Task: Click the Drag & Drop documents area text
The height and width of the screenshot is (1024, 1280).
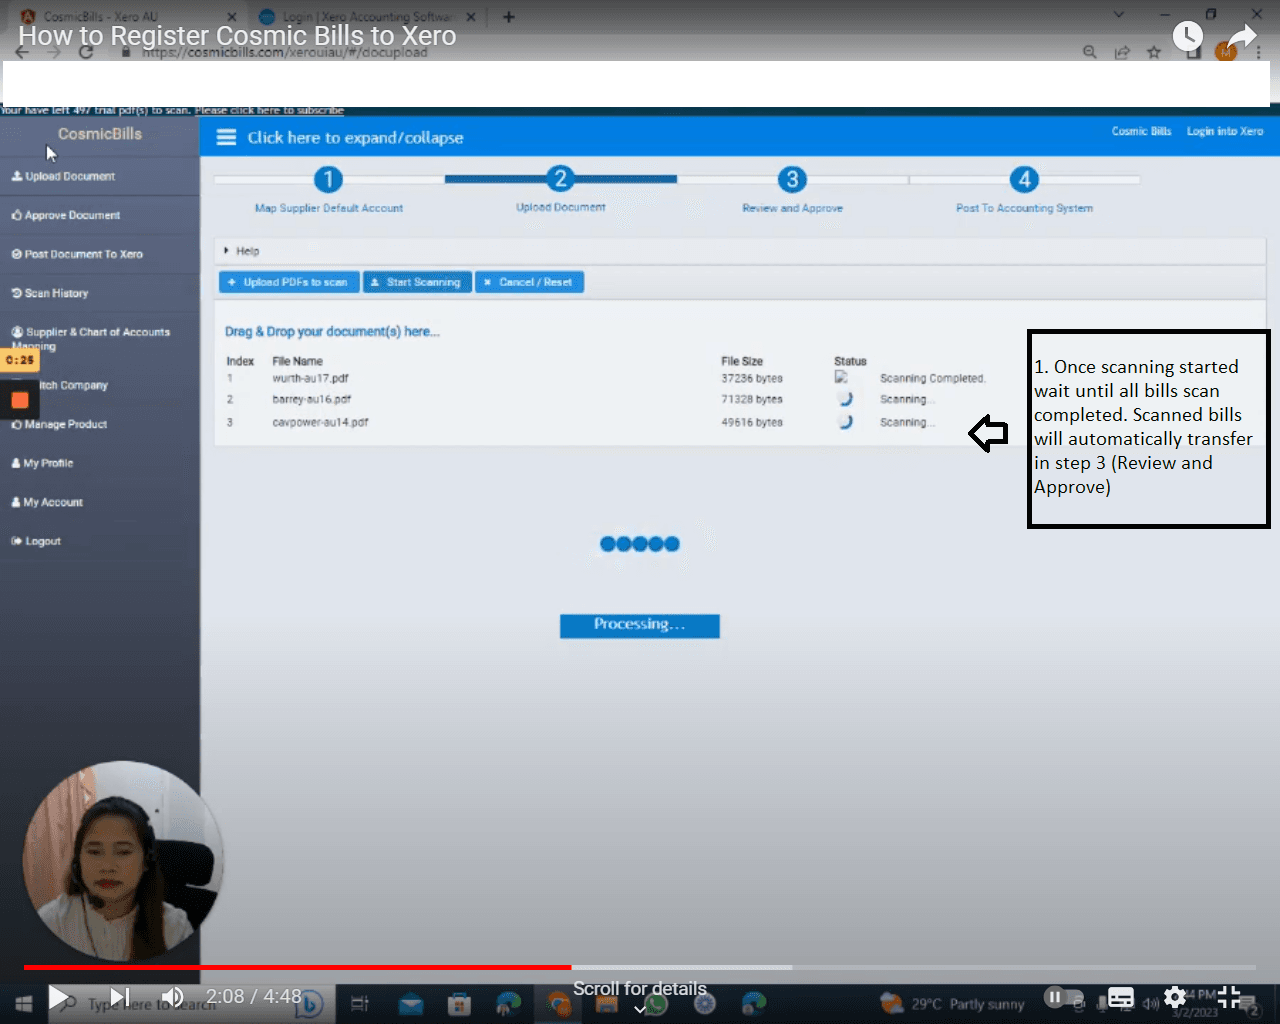Action: click(x=332, y=331)
